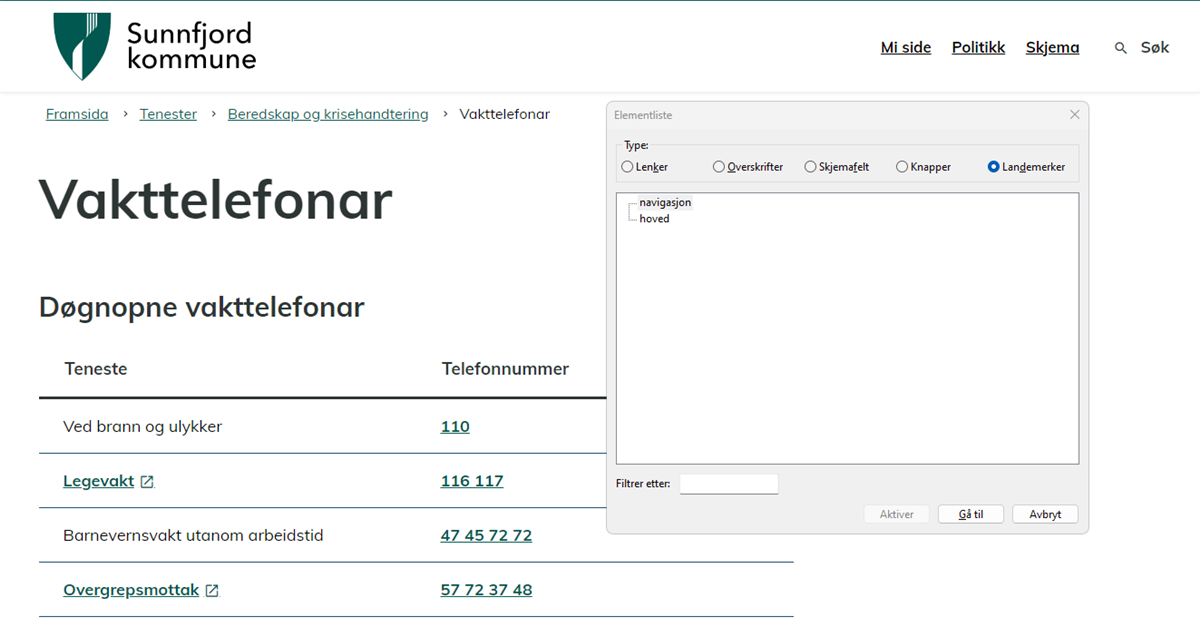Click the Sunnfjord kommune coat of arms logo
The width and height of the screenshot is (1200, 636).
point(82,46)
